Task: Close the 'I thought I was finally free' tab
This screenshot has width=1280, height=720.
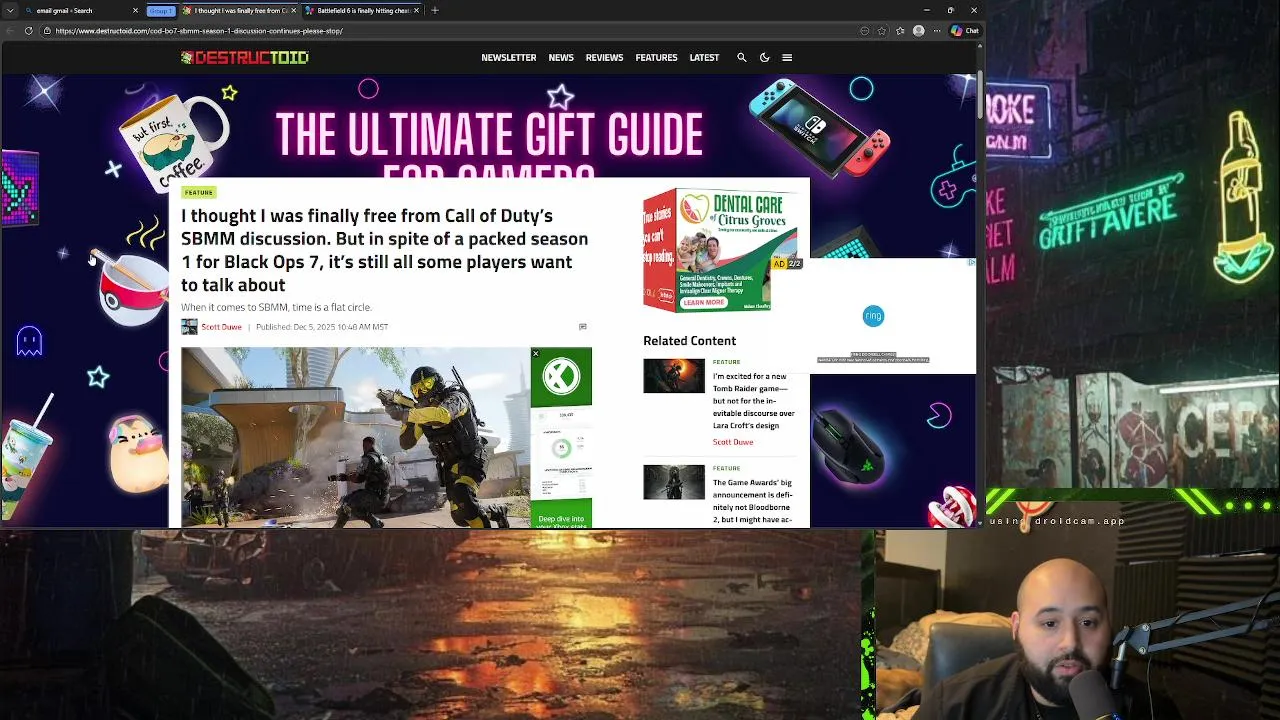Action: tap(294, 10)
